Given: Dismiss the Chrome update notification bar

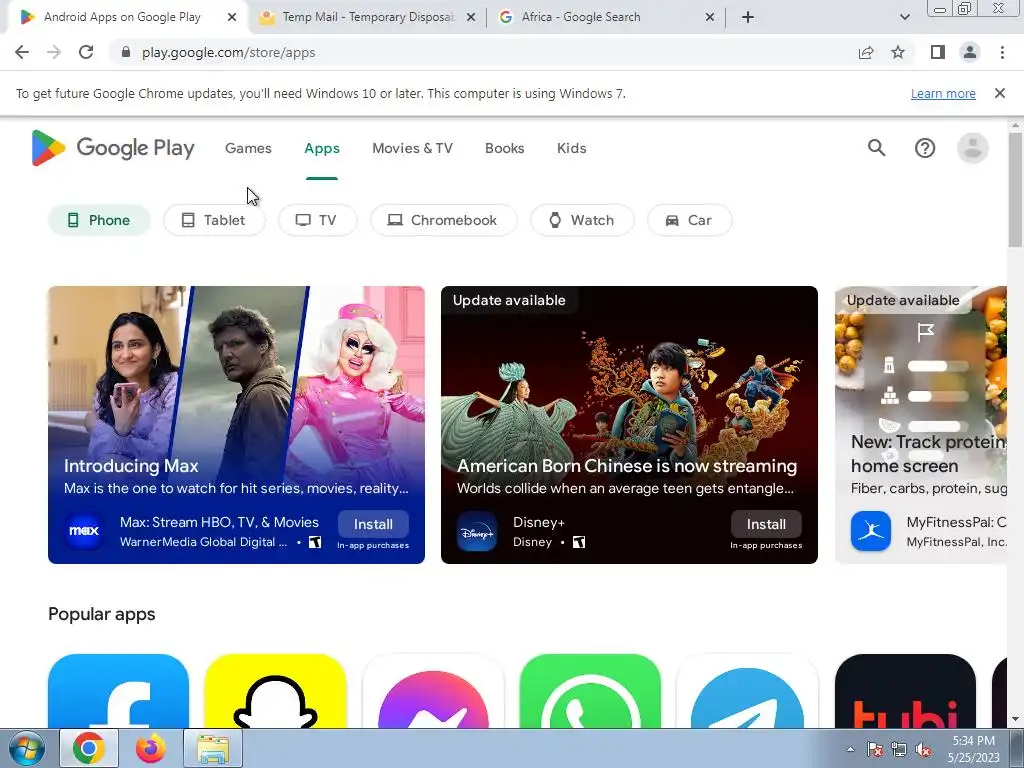Looking at the screenshot, I should [x=999, y=93].
